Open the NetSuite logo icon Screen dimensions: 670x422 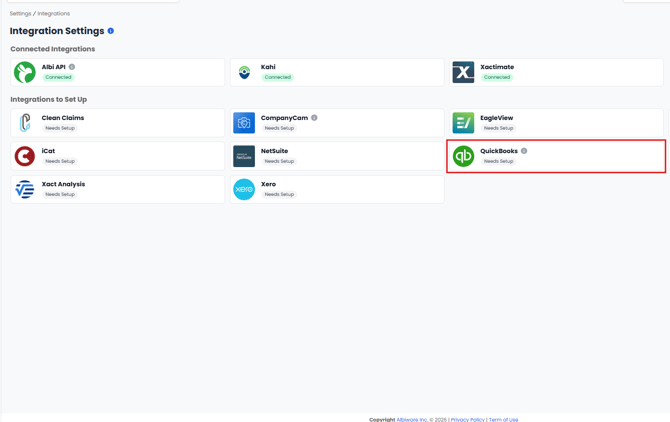[244, 156]
